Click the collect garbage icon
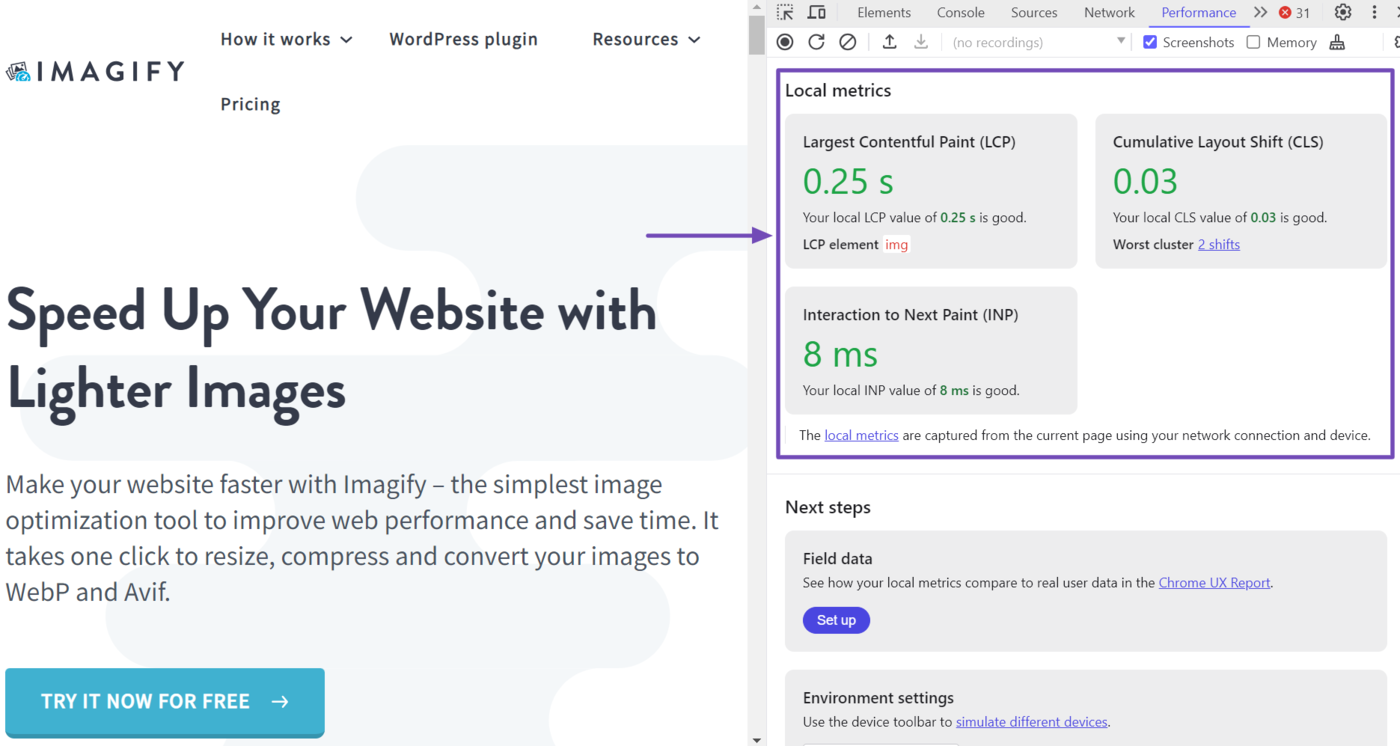 (1337, 42)
